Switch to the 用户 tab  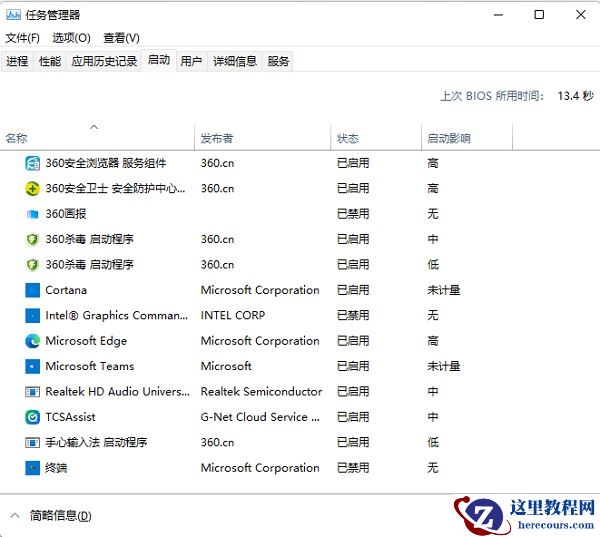click(x=191, y=61)
